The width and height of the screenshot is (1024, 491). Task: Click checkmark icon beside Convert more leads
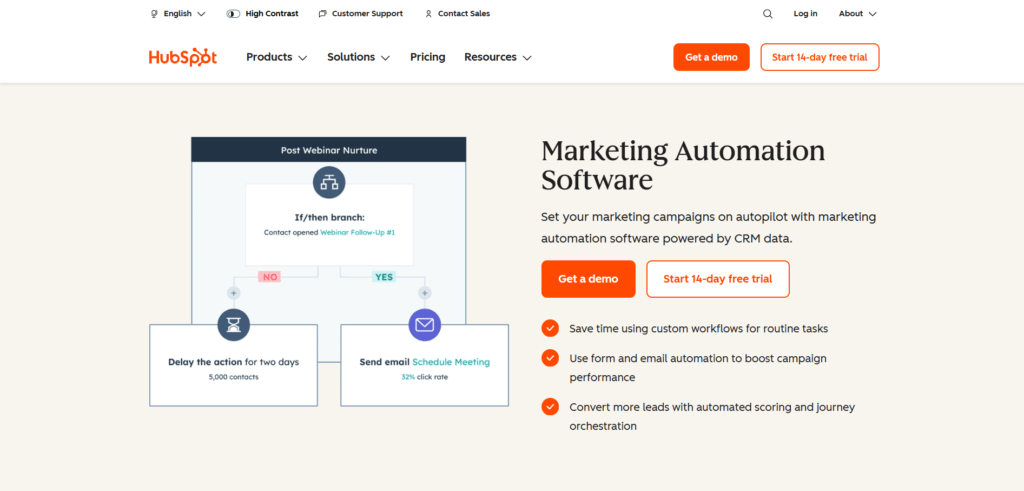(550, 407)
